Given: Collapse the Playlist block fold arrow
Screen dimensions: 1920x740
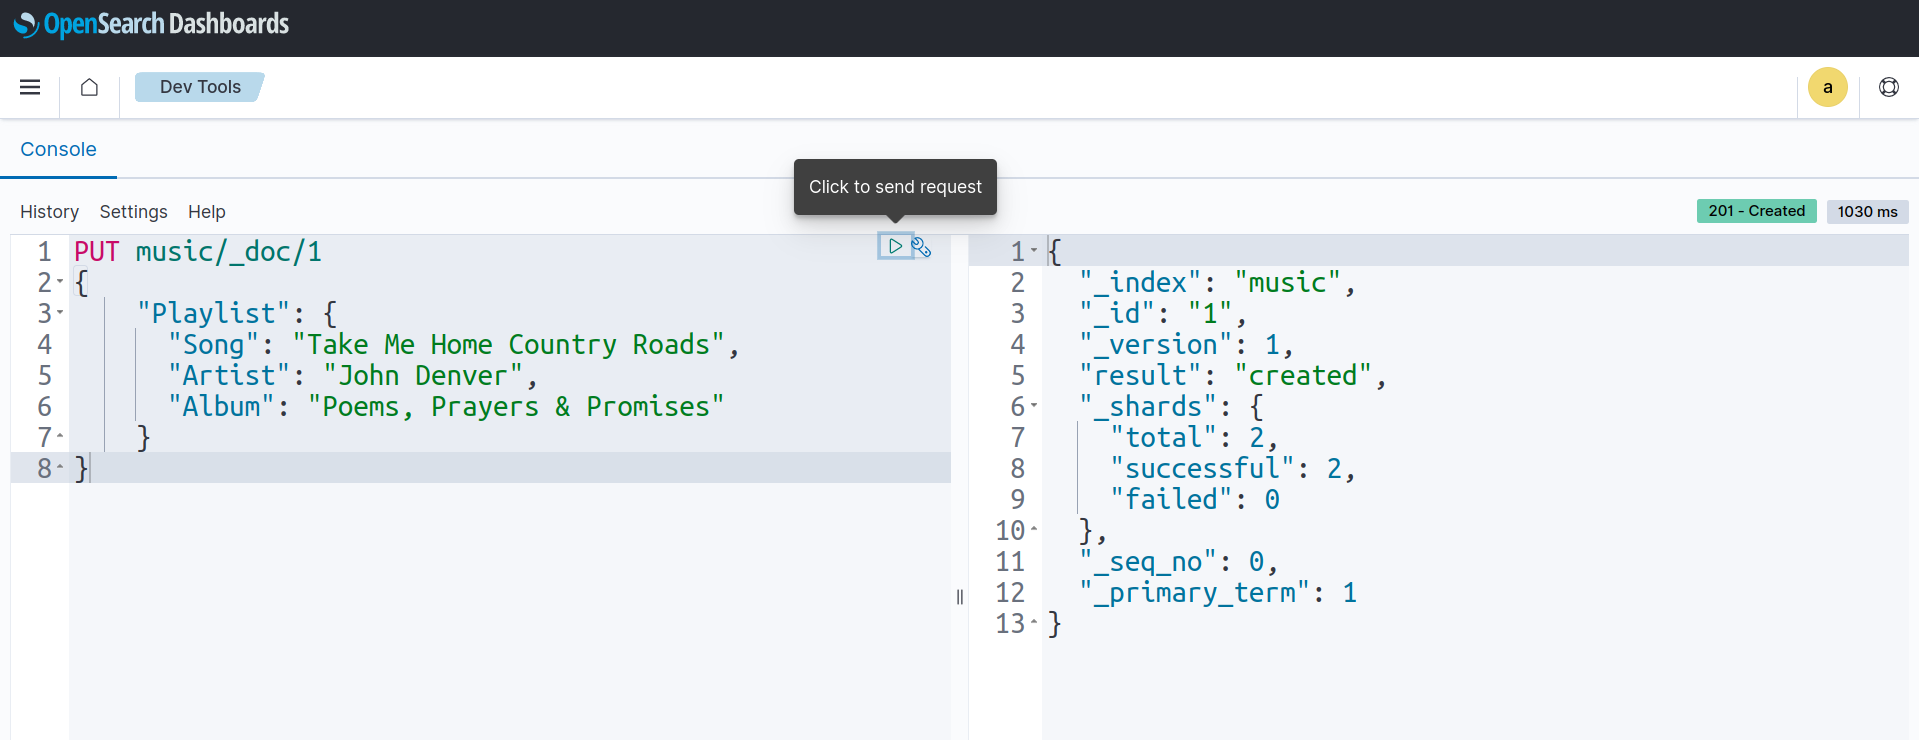Looking at the screenshot, I should 60,313.
